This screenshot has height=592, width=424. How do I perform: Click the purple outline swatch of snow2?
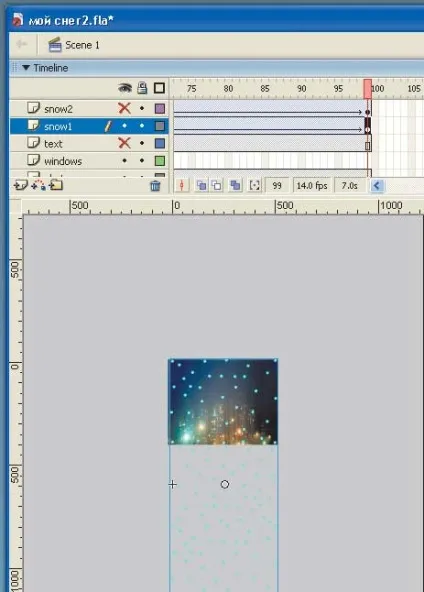[160, 109]
